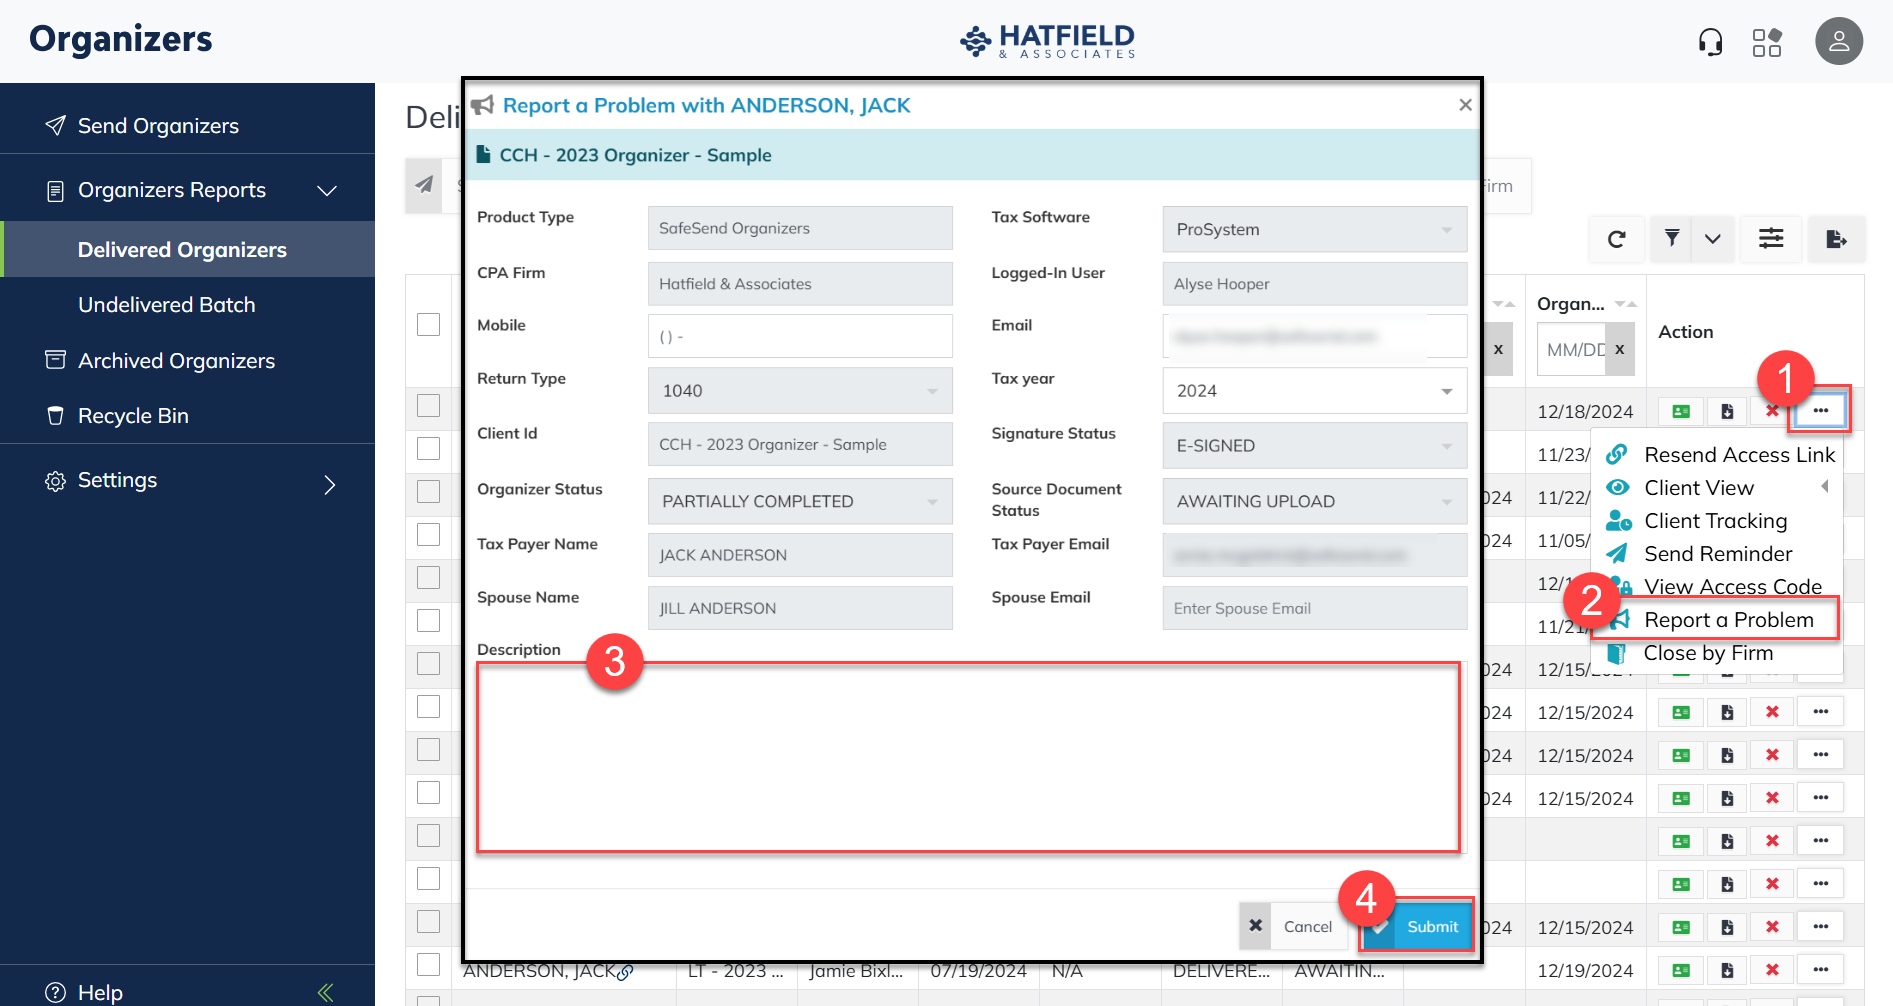Open the column options sliders icon
This screenshot has width=1893, height=1006.
click(1771, 239)
